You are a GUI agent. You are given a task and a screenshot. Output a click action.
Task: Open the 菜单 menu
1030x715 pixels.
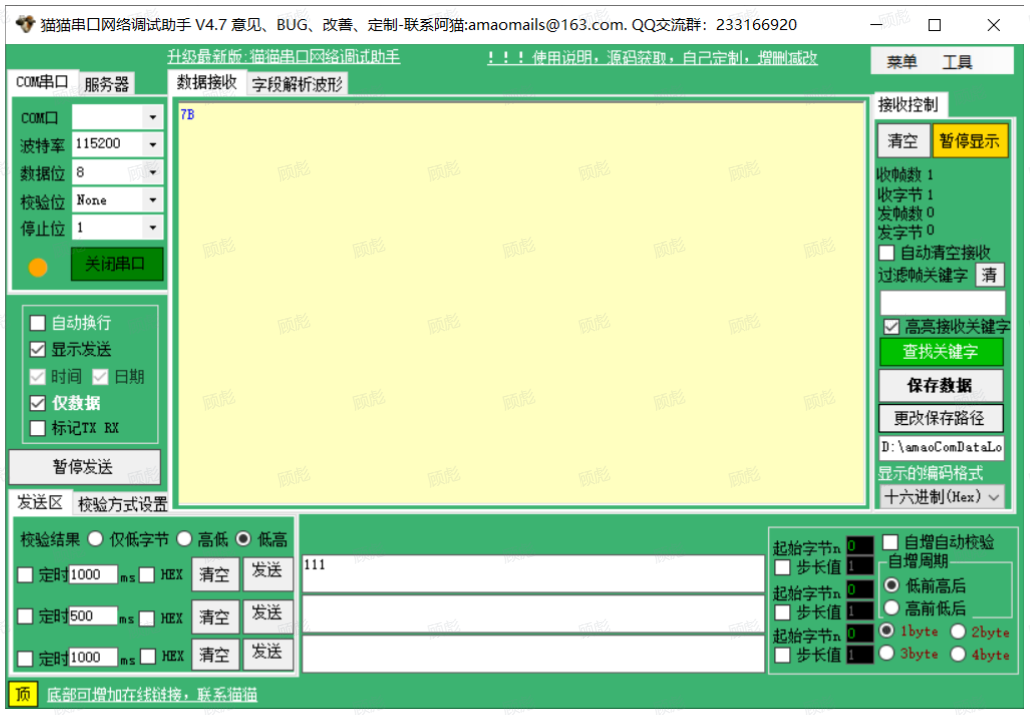point(901,62)
